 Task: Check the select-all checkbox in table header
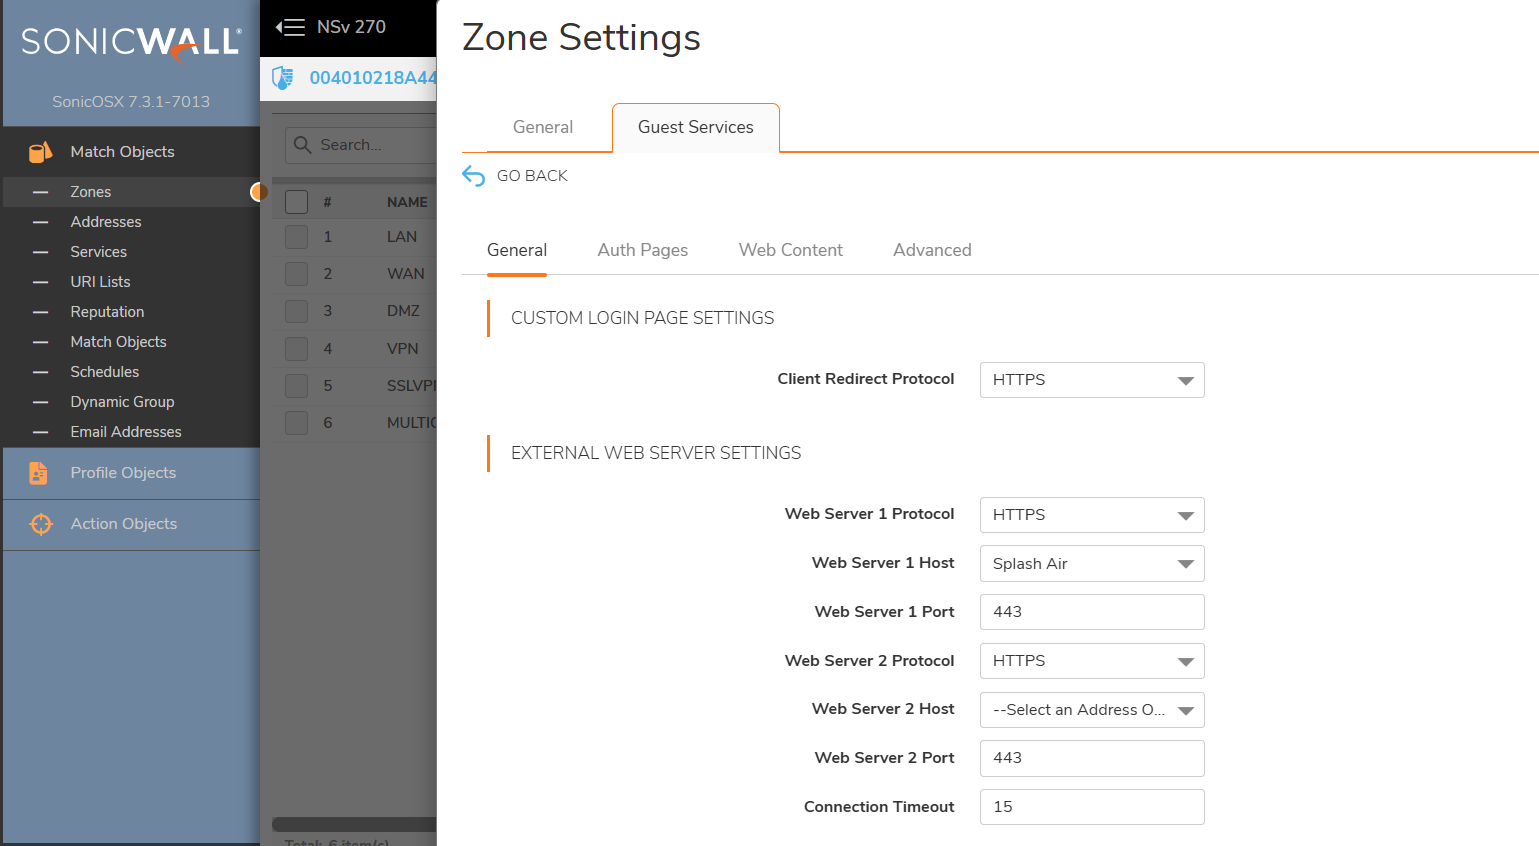tap(296, 202)
